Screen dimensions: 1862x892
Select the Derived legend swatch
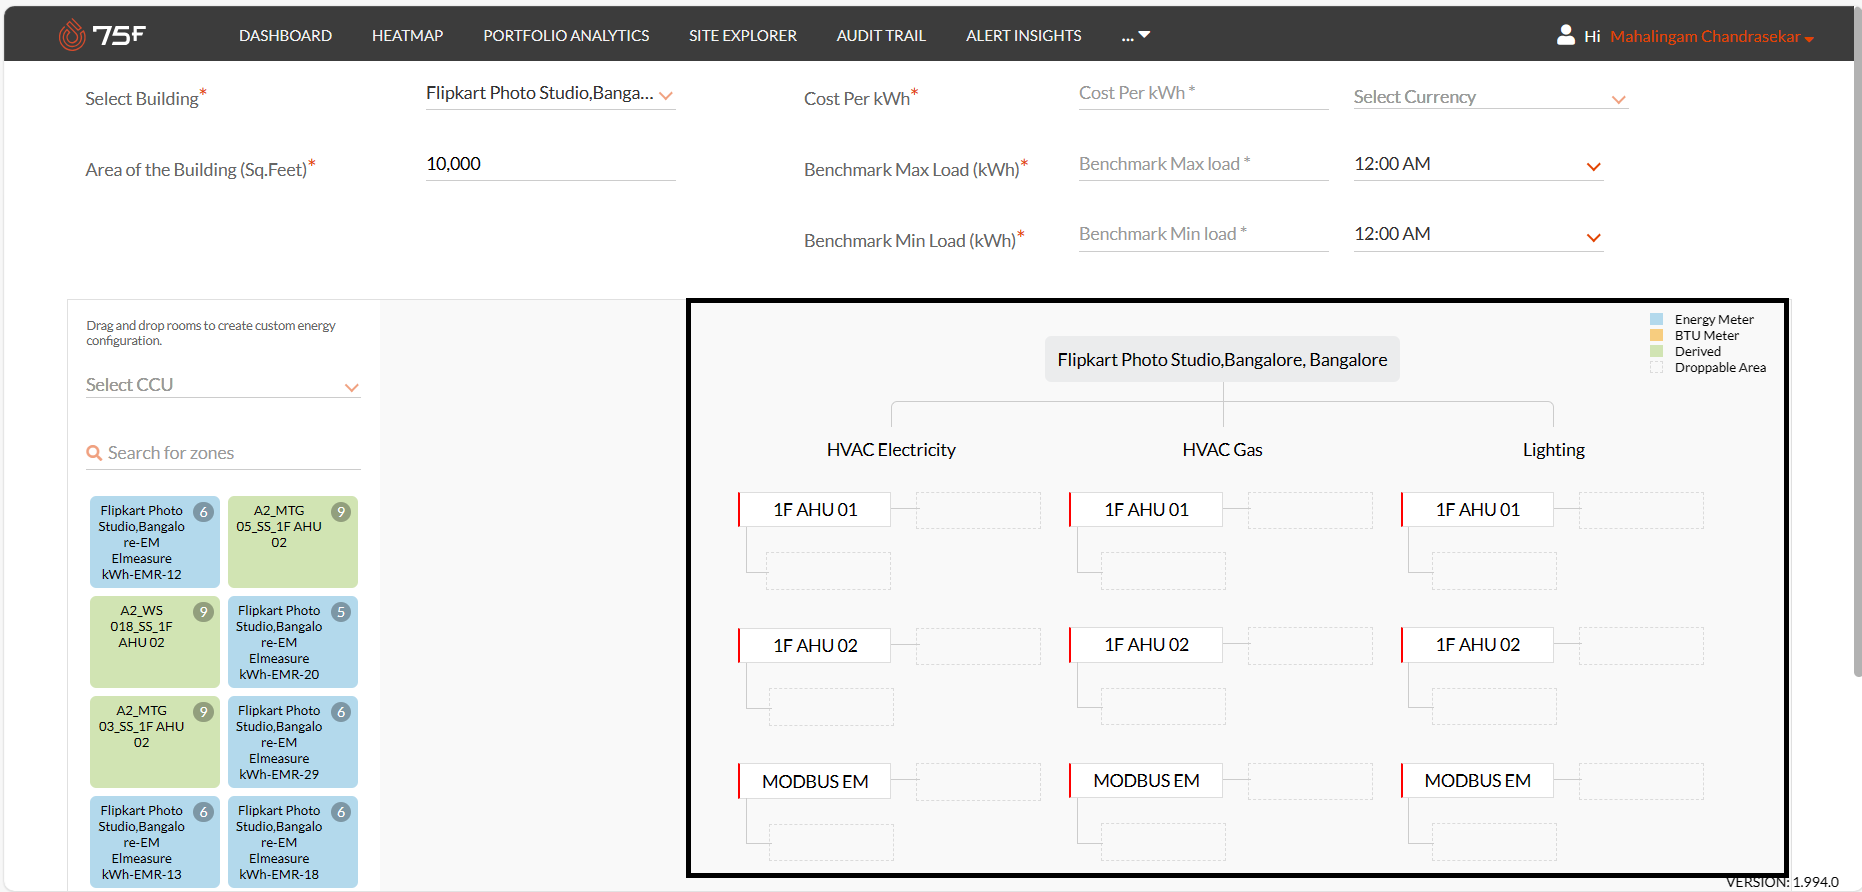pyautogui.click(x=1656, y=352)
